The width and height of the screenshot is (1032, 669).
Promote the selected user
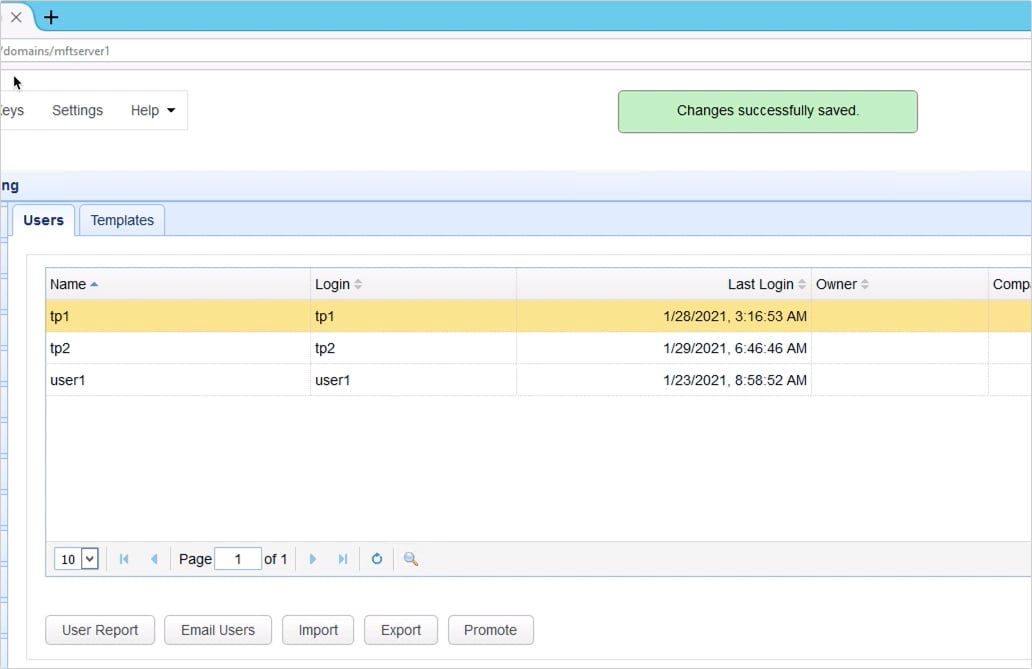point(490,630)
